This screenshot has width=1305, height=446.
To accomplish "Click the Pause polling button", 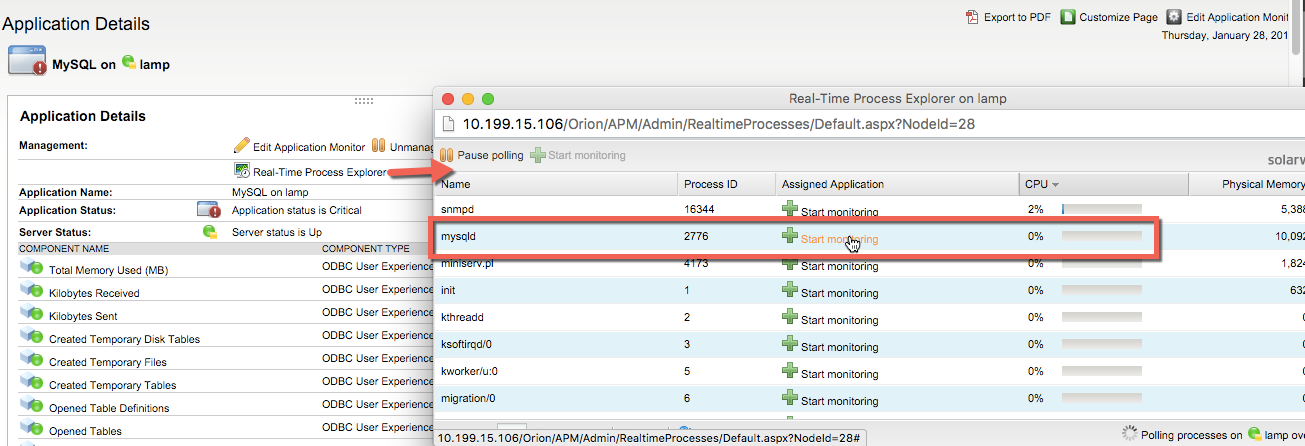I will pyautogui.click(x=481, y=155).
